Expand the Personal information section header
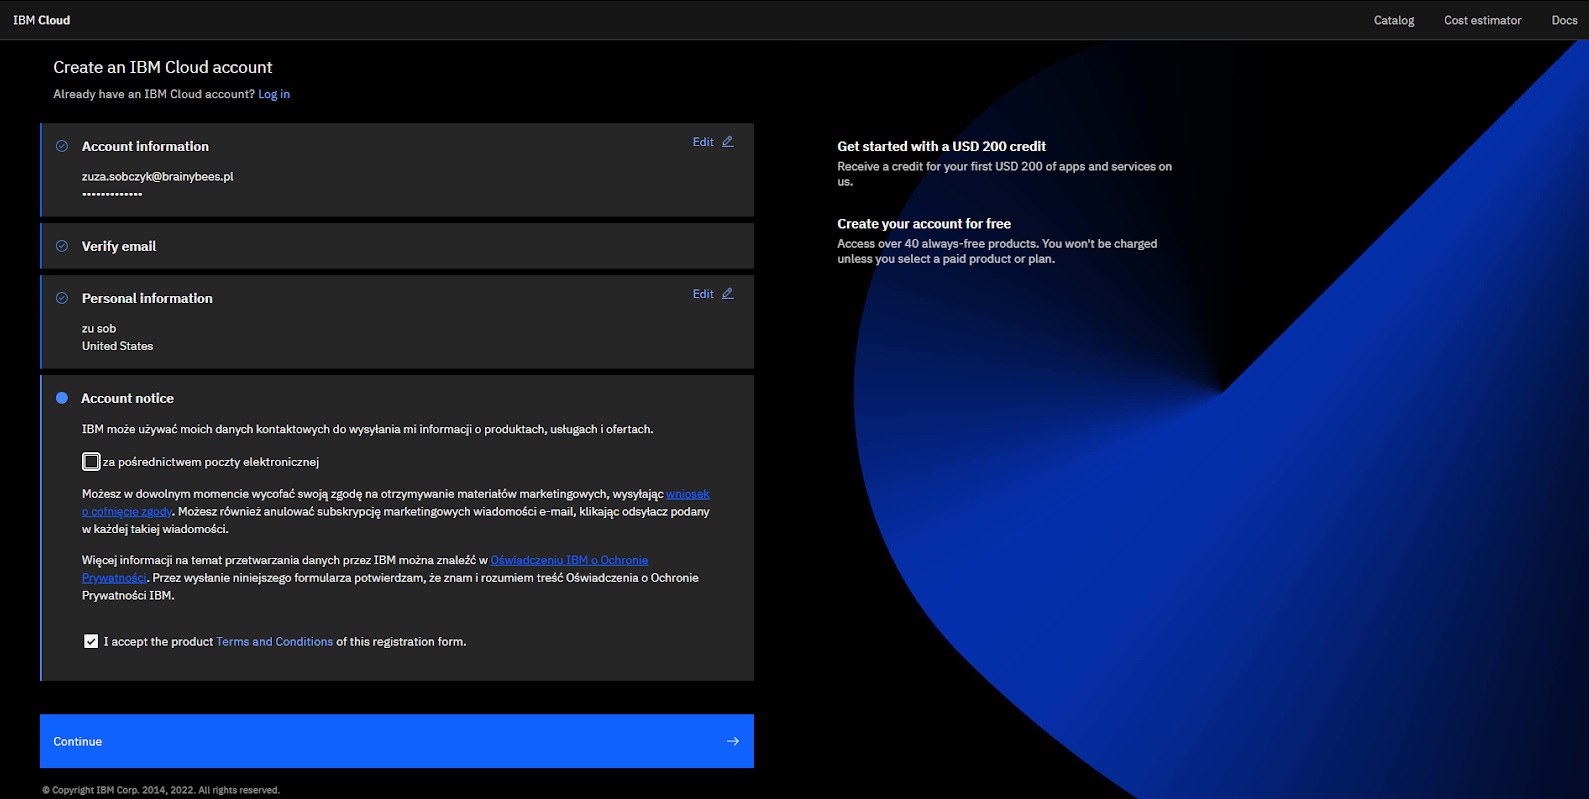This screenshot has width=1589, height=799. pos(147,298)
